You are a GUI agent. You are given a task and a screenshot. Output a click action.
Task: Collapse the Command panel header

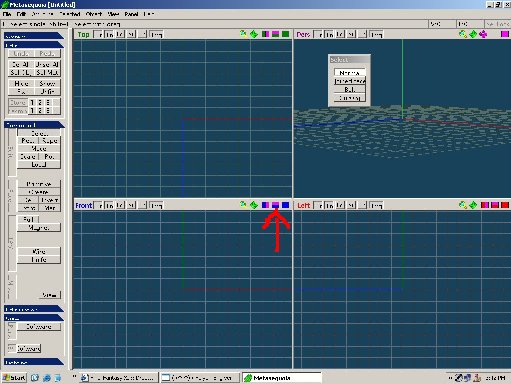click(x=34, y=125)
